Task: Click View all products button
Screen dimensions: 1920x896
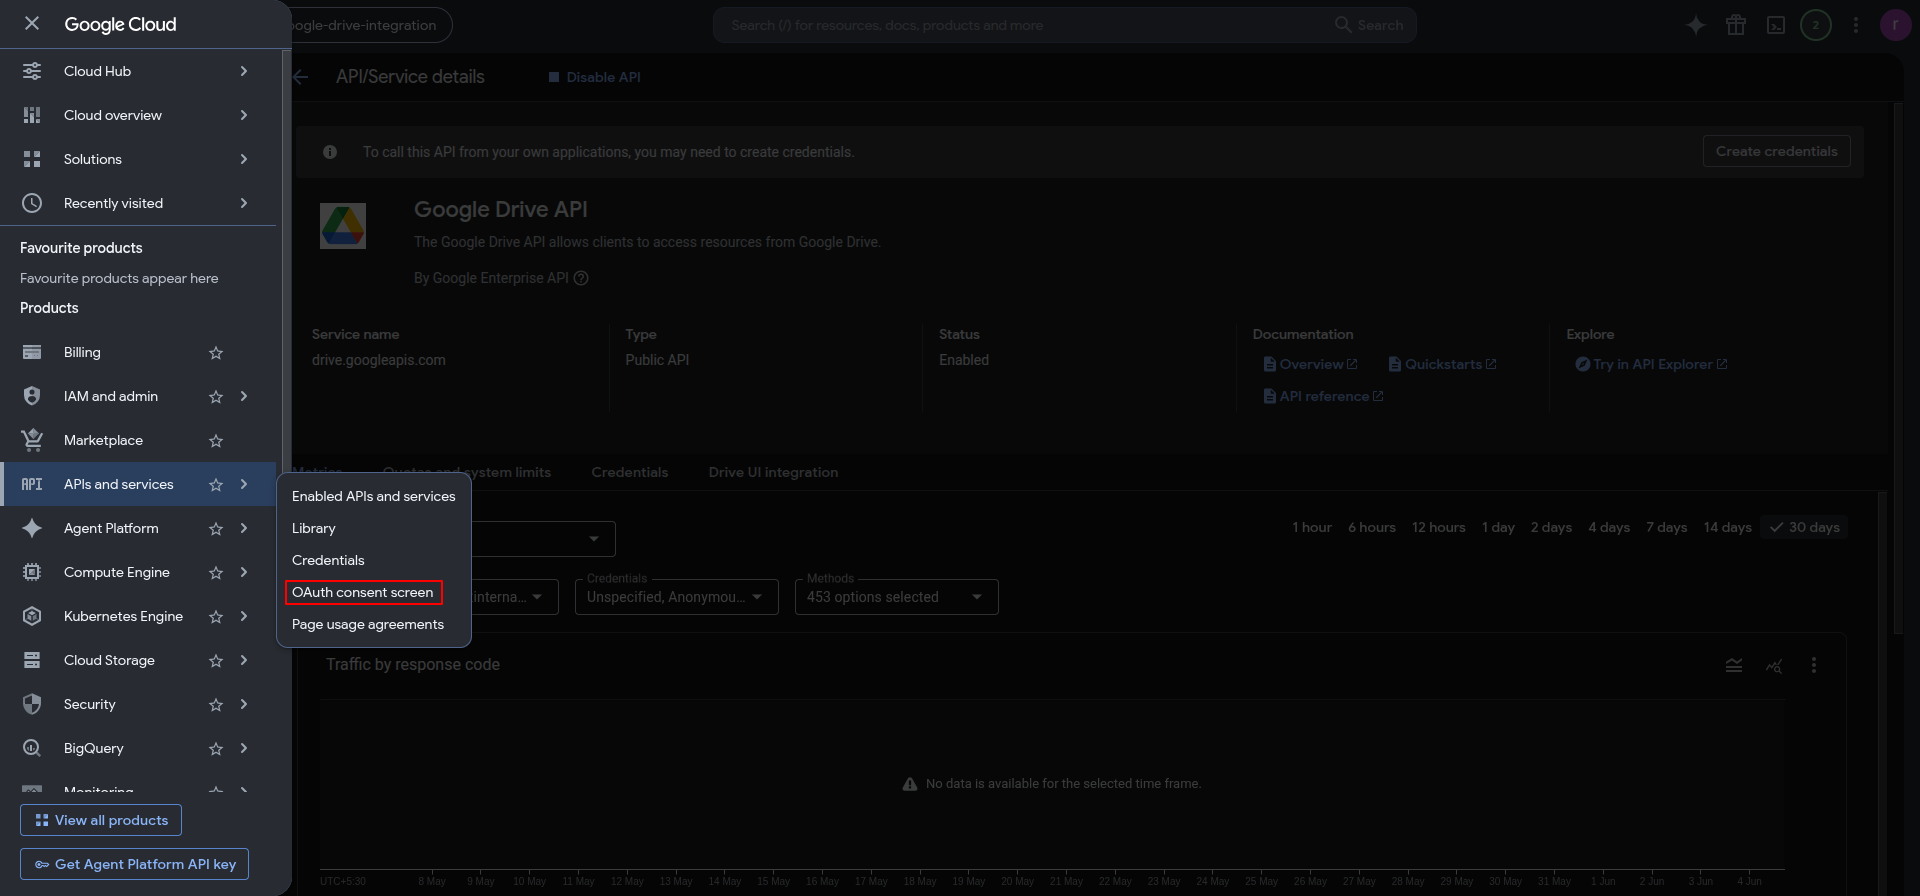Action: point(101,820)
